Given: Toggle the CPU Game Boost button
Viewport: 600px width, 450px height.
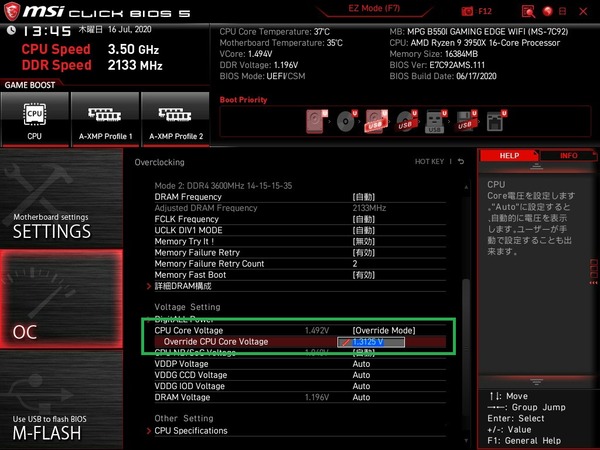Looking at the screenshot, I should 35,119.
